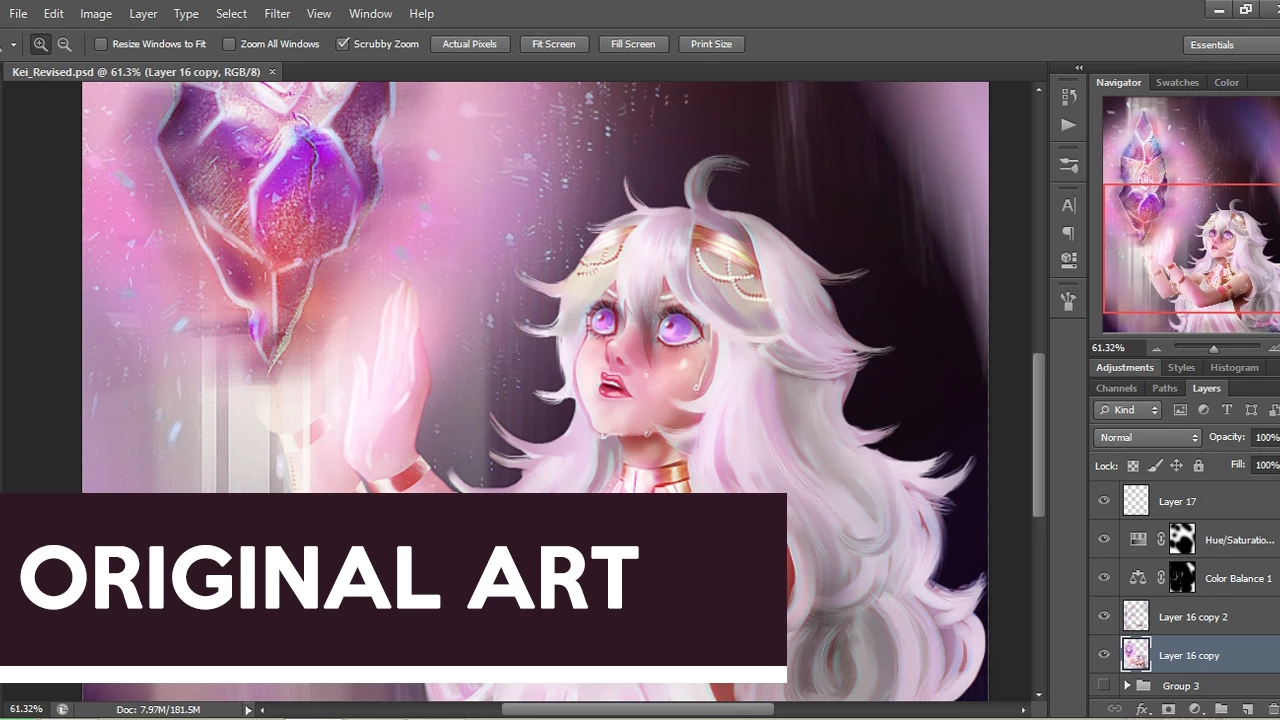This screenshot has height=720, width=1280.
Task: Switch to the Channels tab
Action: (1116, 388)
